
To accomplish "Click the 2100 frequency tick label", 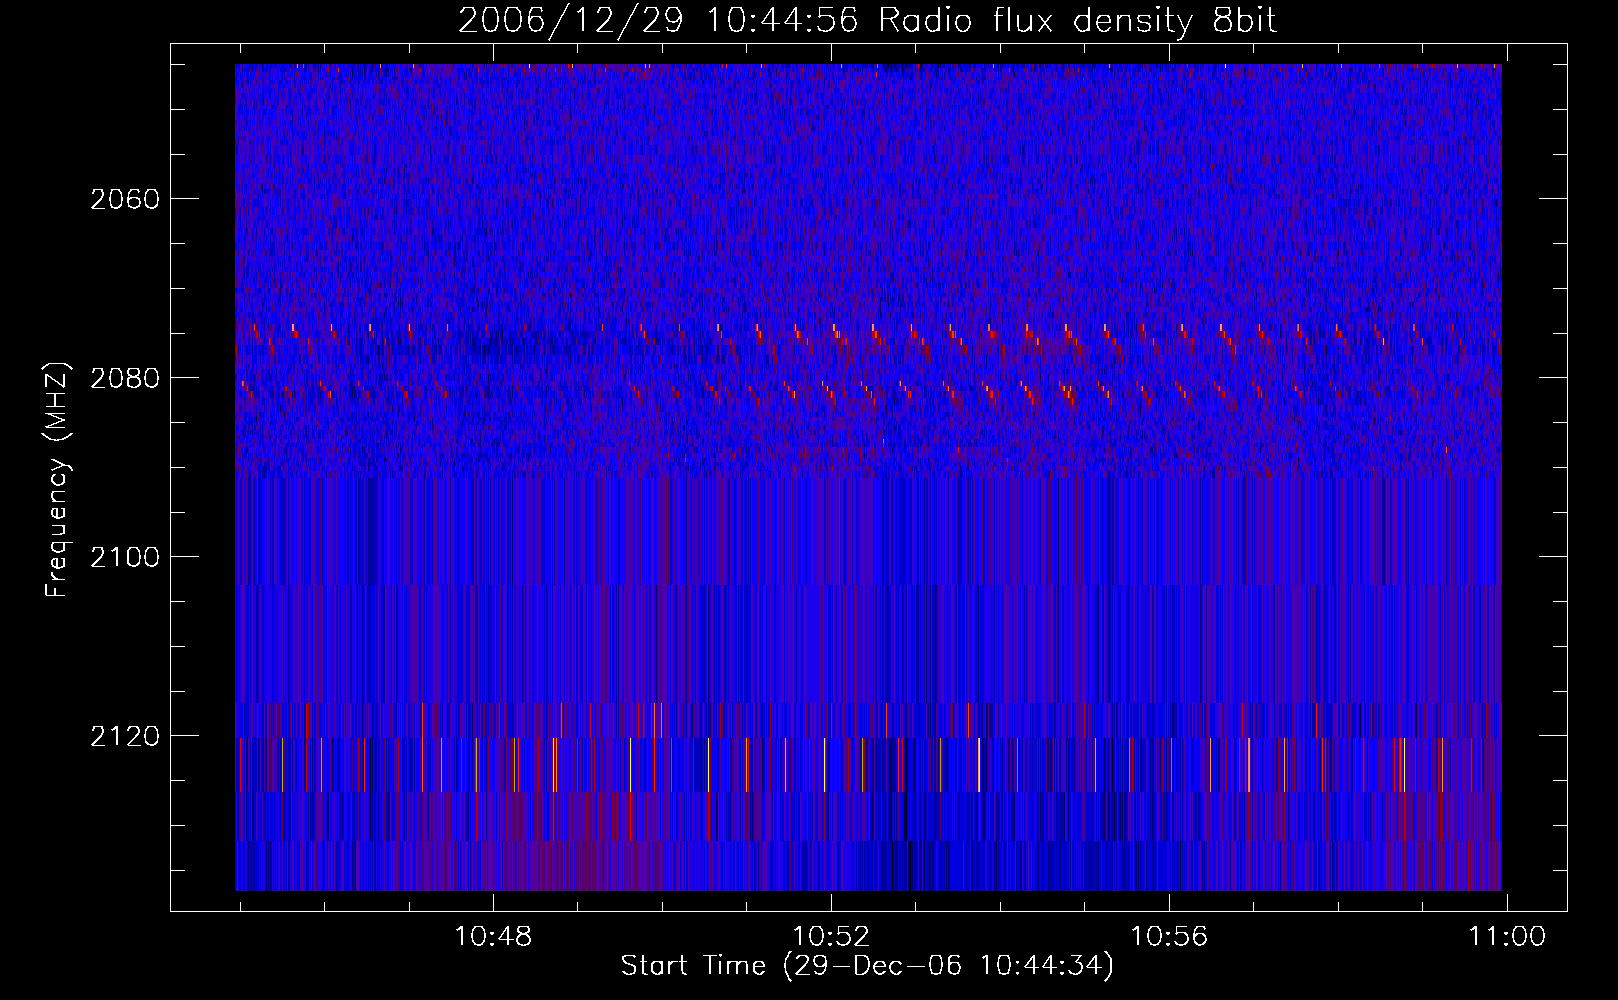I will click(x=125, y=557).
